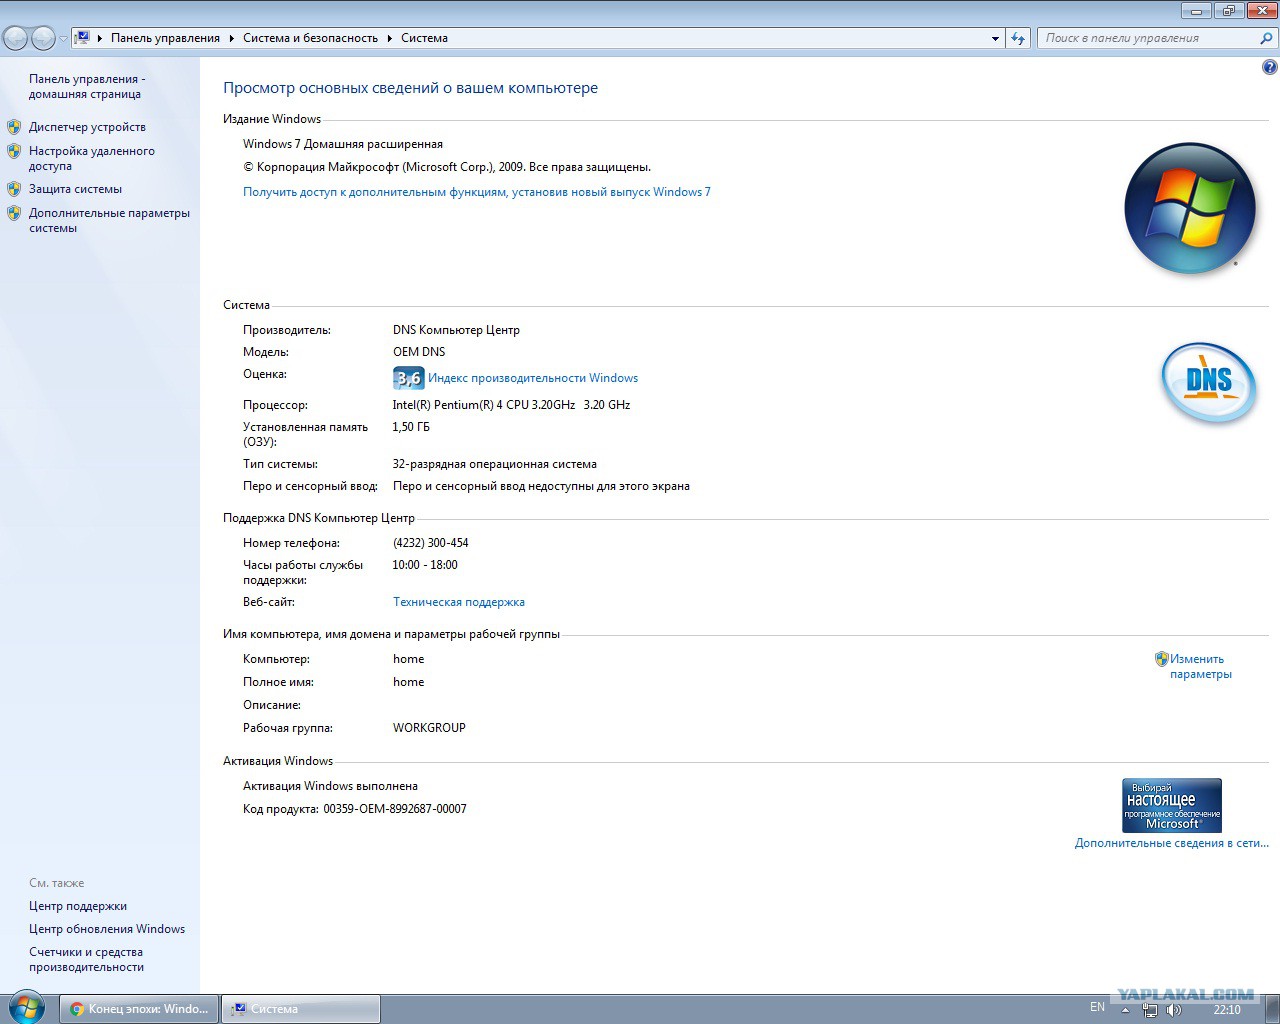Viewport: 1280px width, 1024px height.
Task: Open the Техническая поддержка website link
Action: point(458,602)
